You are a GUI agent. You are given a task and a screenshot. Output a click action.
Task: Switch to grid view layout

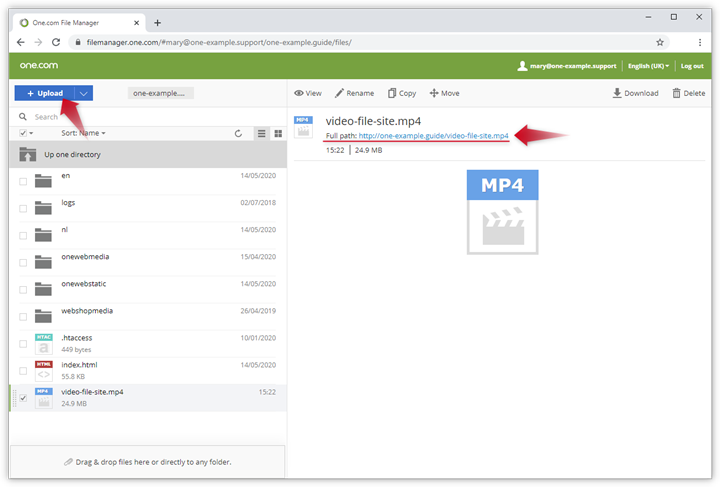pos(277,133)
